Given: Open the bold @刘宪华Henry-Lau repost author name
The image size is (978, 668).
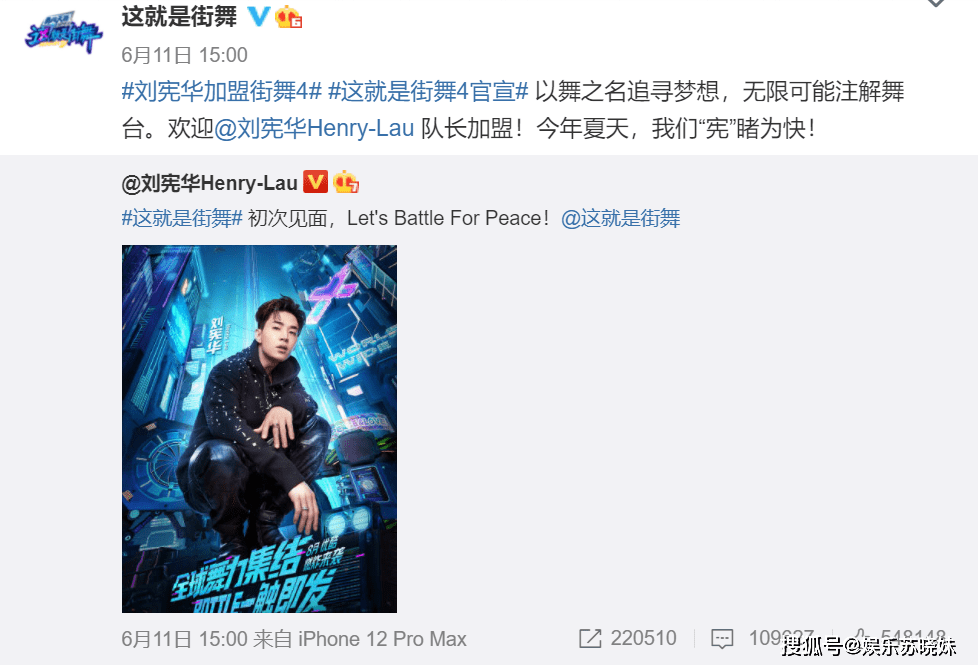Looking at the screenshot, I should [x=210, y=183].
